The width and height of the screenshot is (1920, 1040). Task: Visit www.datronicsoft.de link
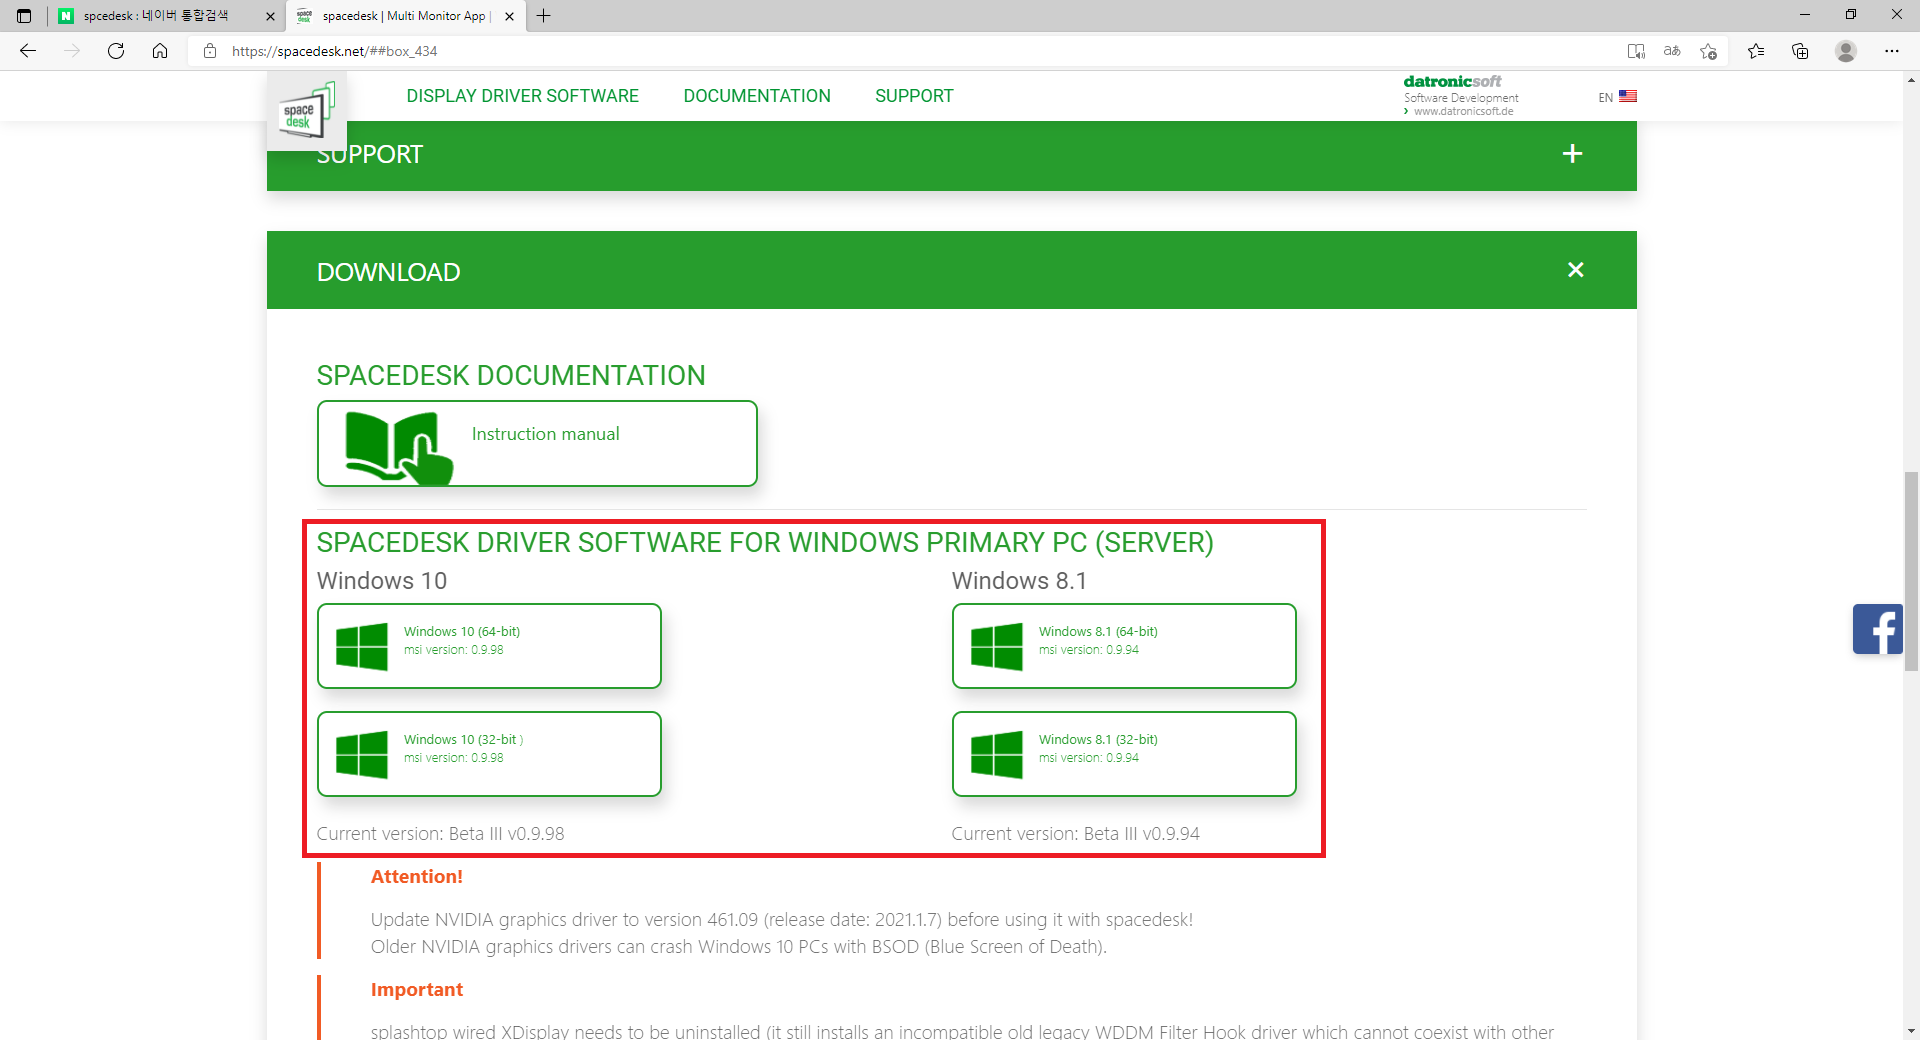pyautogui.click(x=1463, y=111)
